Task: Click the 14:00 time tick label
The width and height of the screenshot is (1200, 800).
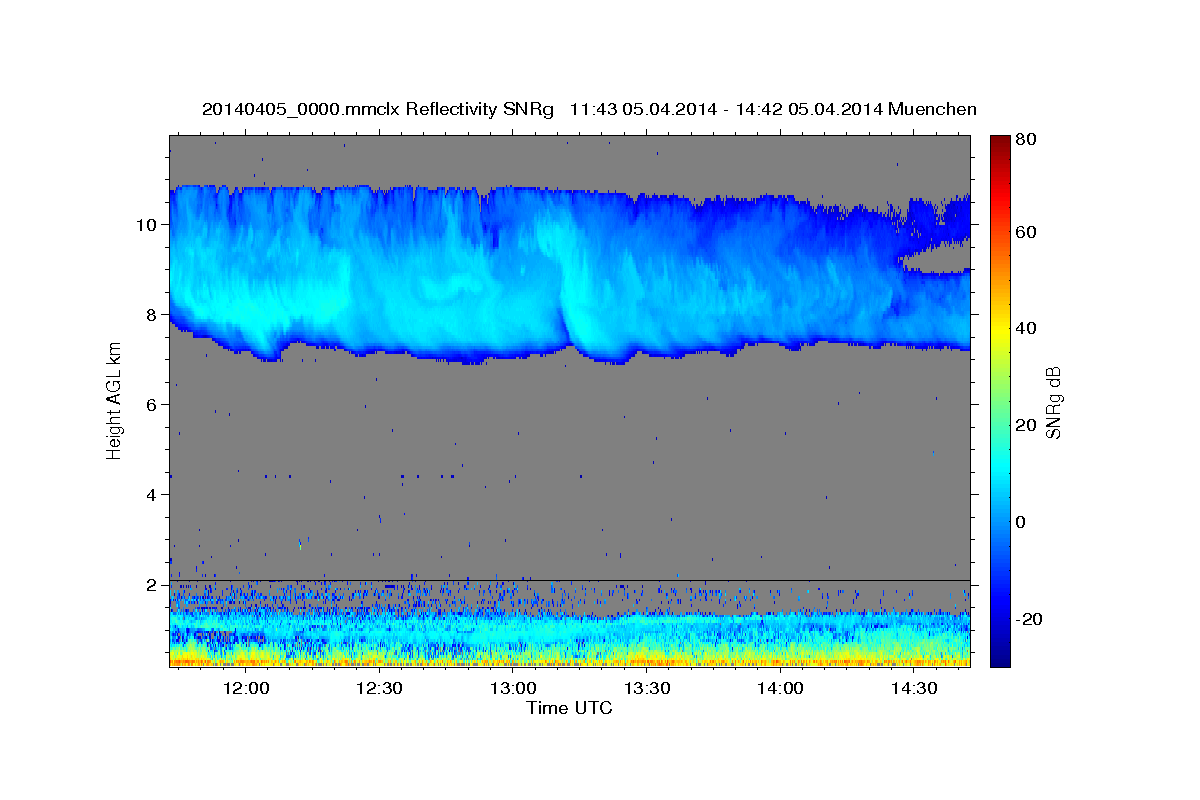Action: tap(779, 689)
